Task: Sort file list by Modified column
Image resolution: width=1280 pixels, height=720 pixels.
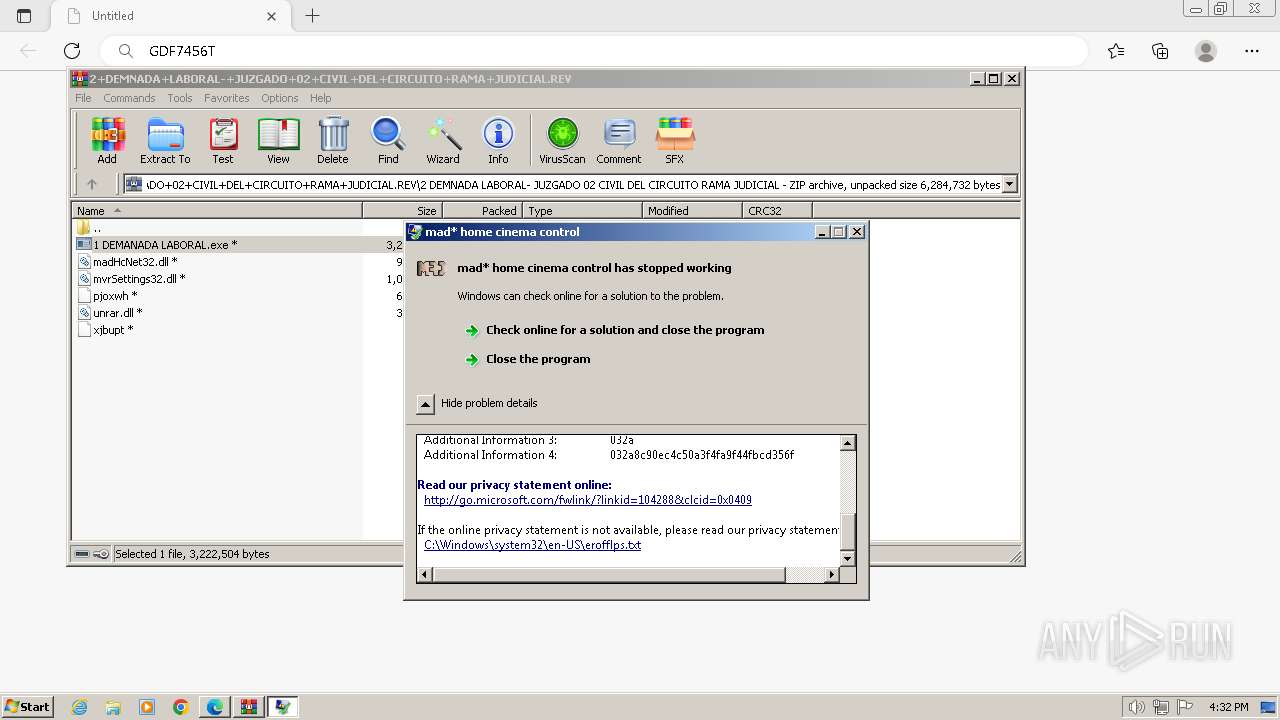Action: click(x=692, y=210)
